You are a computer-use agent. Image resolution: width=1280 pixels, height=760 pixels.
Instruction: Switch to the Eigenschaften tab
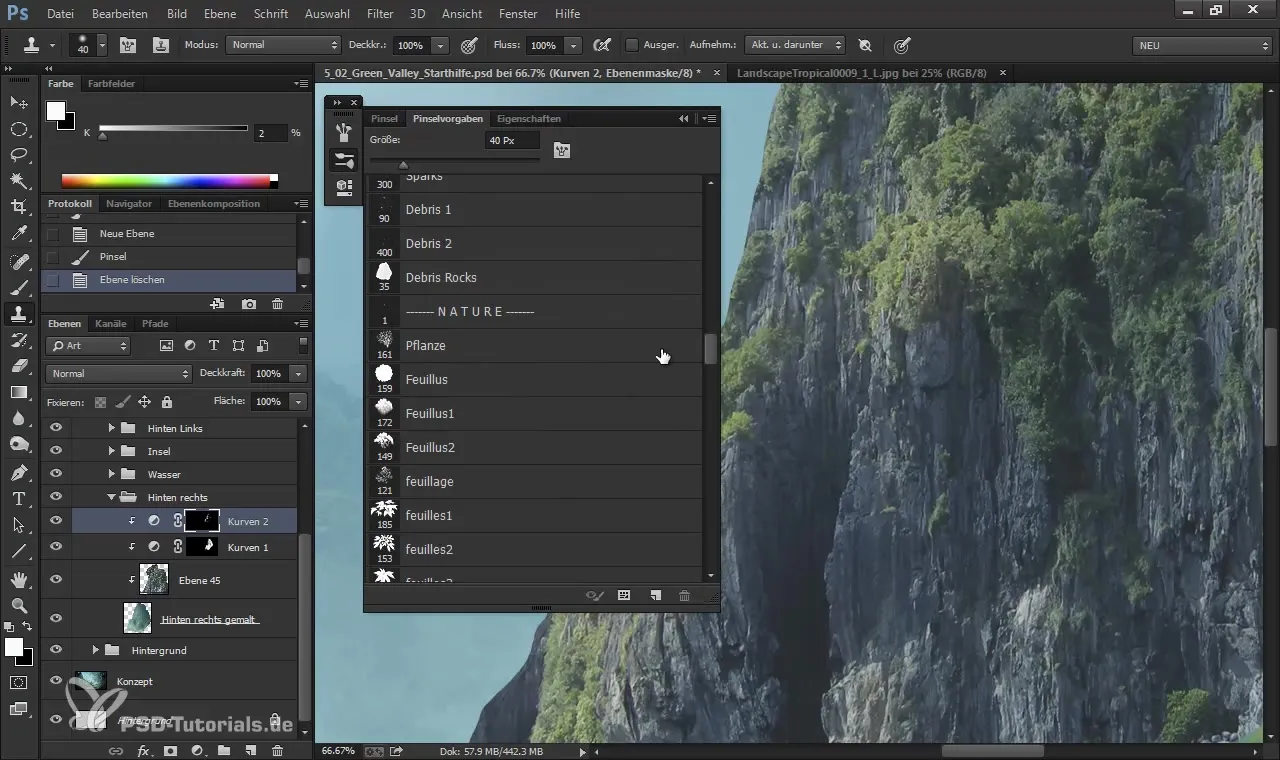529,118
